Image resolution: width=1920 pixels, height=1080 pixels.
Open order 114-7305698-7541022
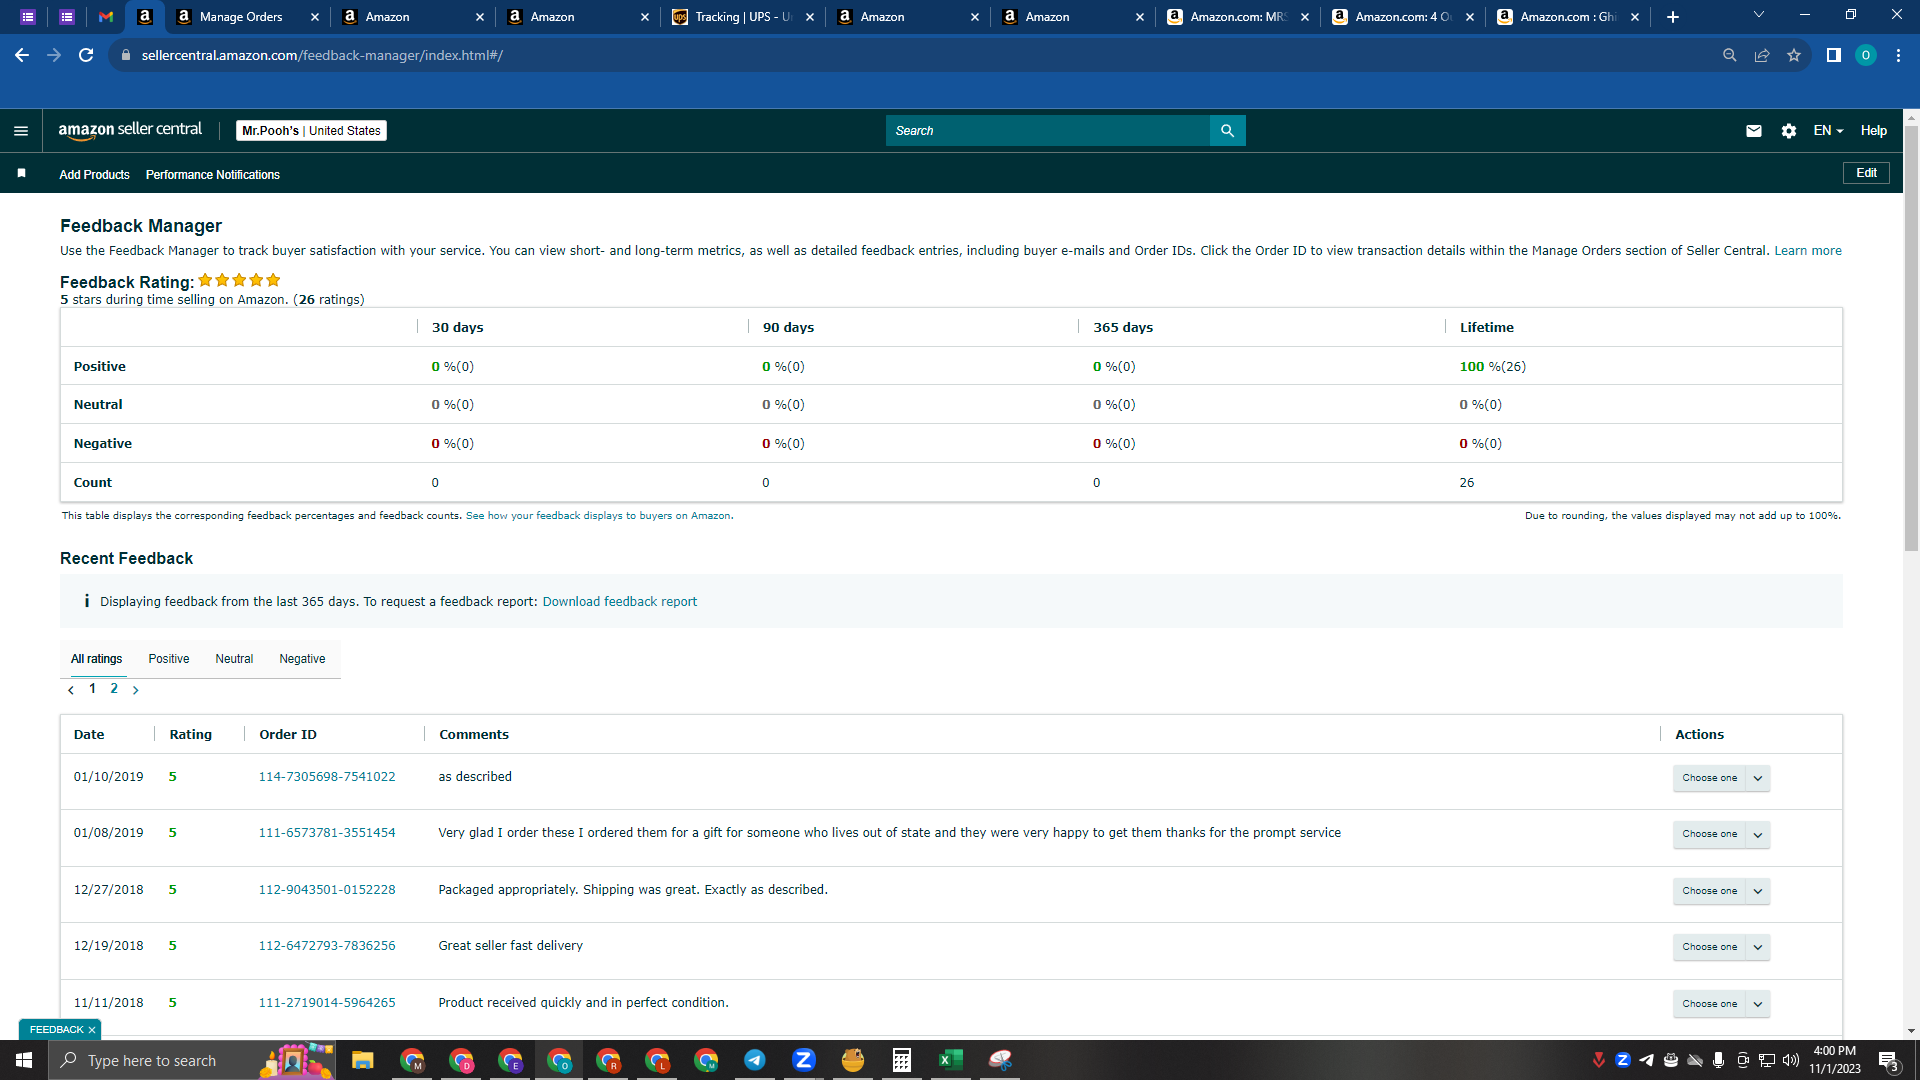[327, 777]
